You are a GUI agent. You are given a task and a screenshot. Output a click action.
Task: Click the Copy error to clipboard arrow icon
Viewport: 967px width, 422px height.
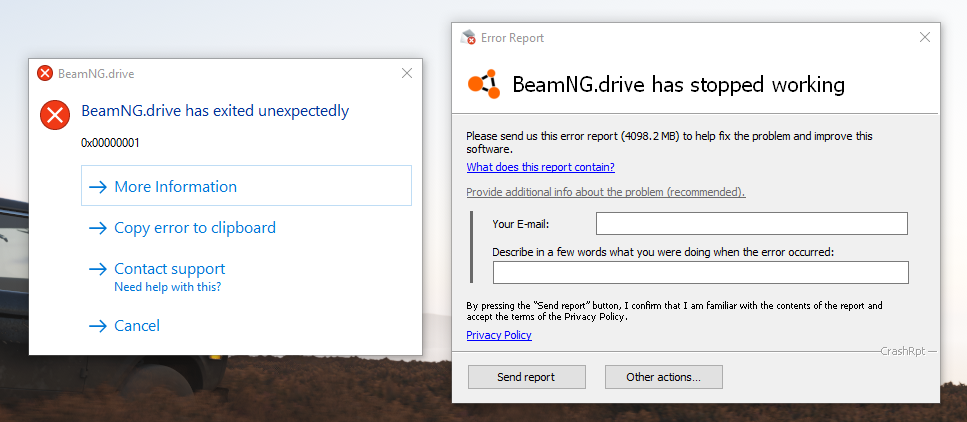tap(98, 228)
